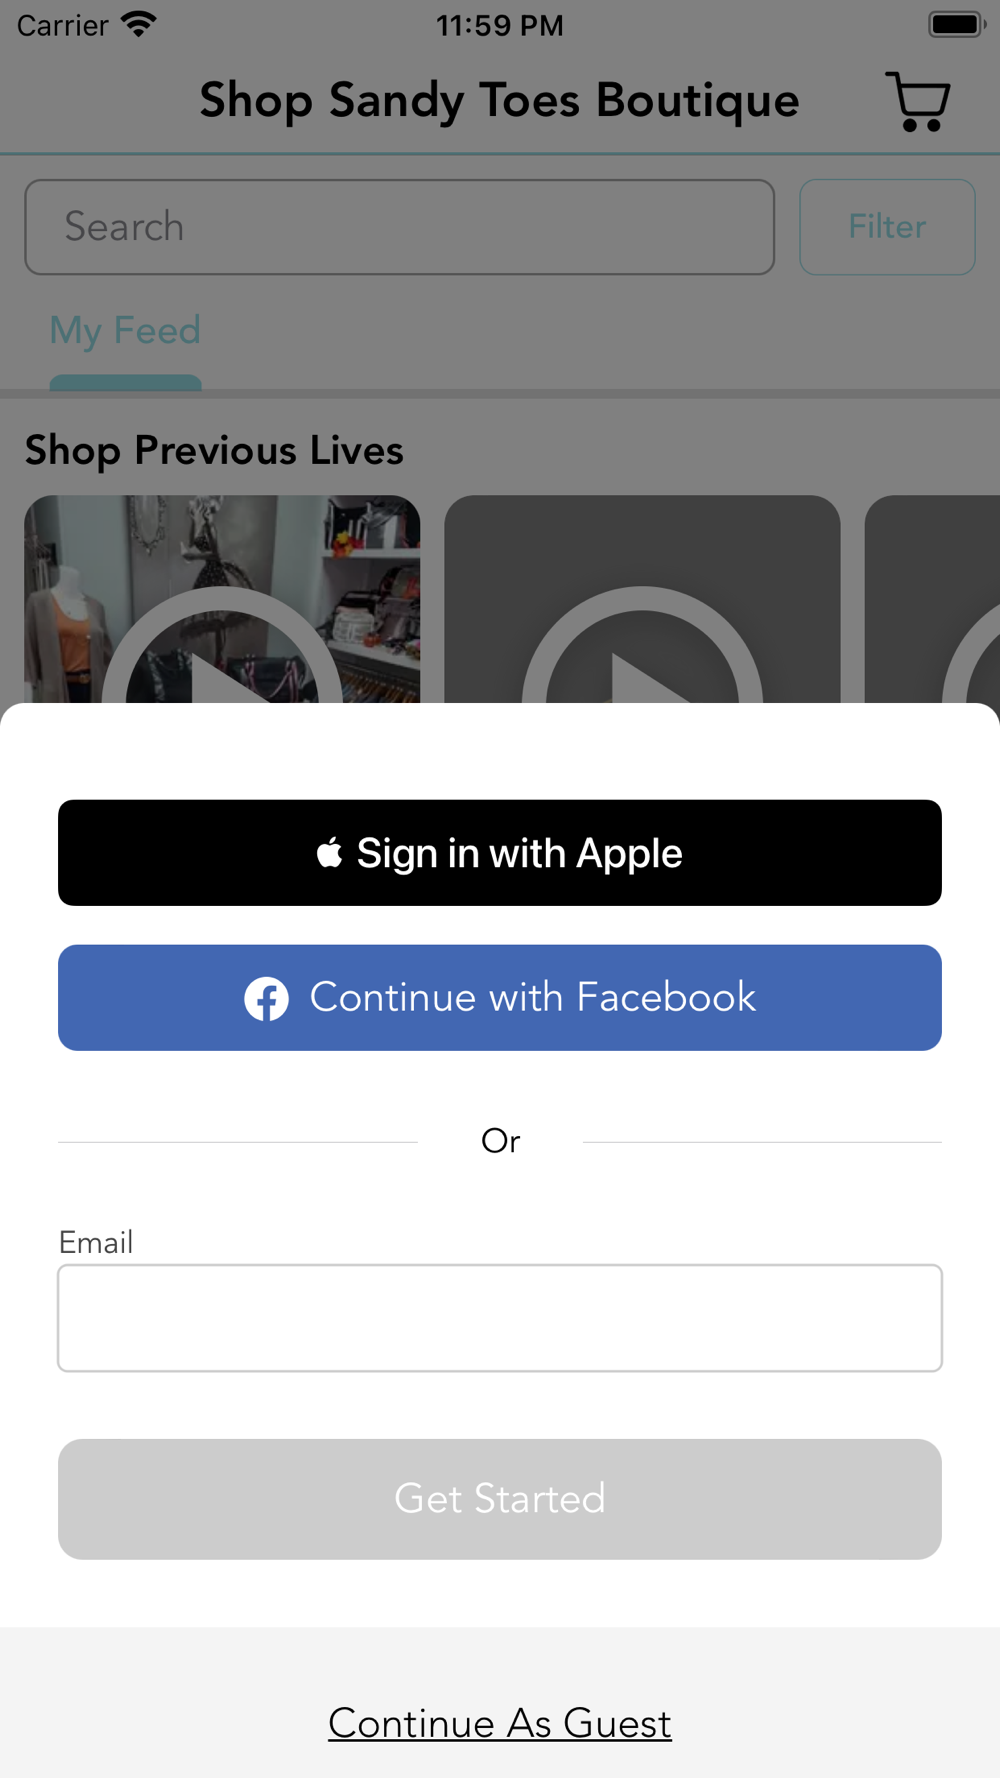Tap the Facebook logo icon
This screenshot has width=1000, height=1778.
(x=267, y=998)
